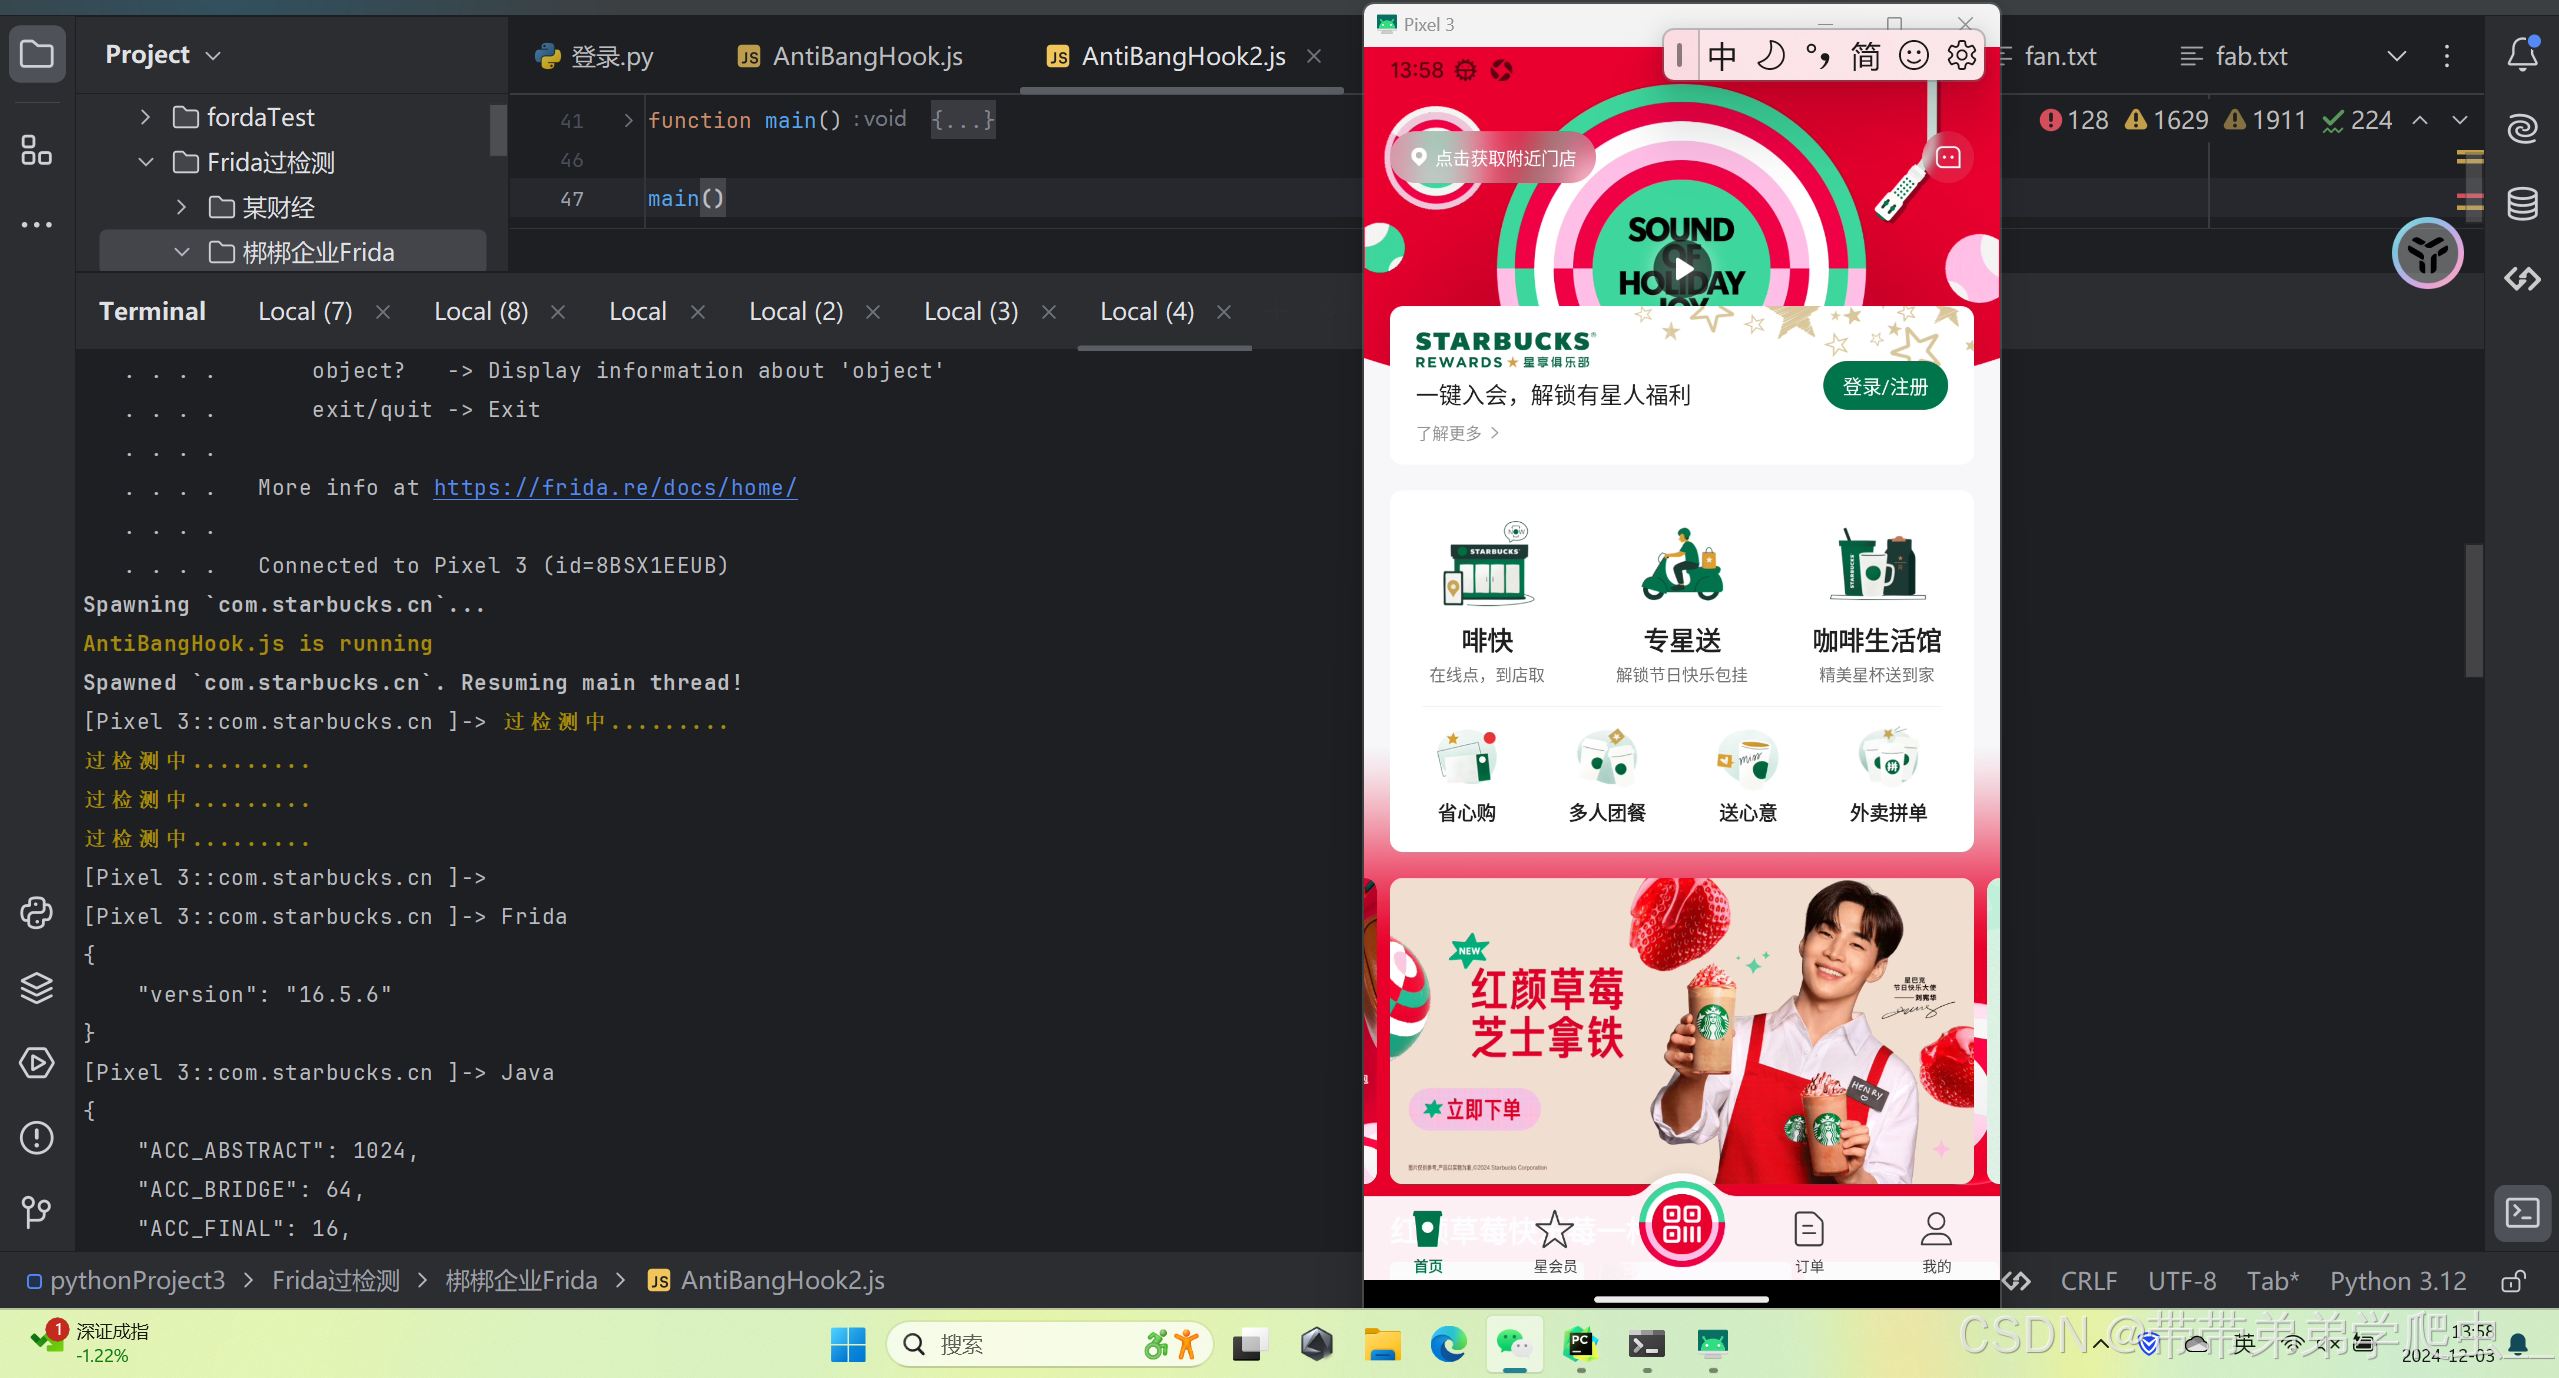Tap the 啡快 in-store pickup icon
This screenshot has width=2559, height=1378.
click(x=1487, y=565)
